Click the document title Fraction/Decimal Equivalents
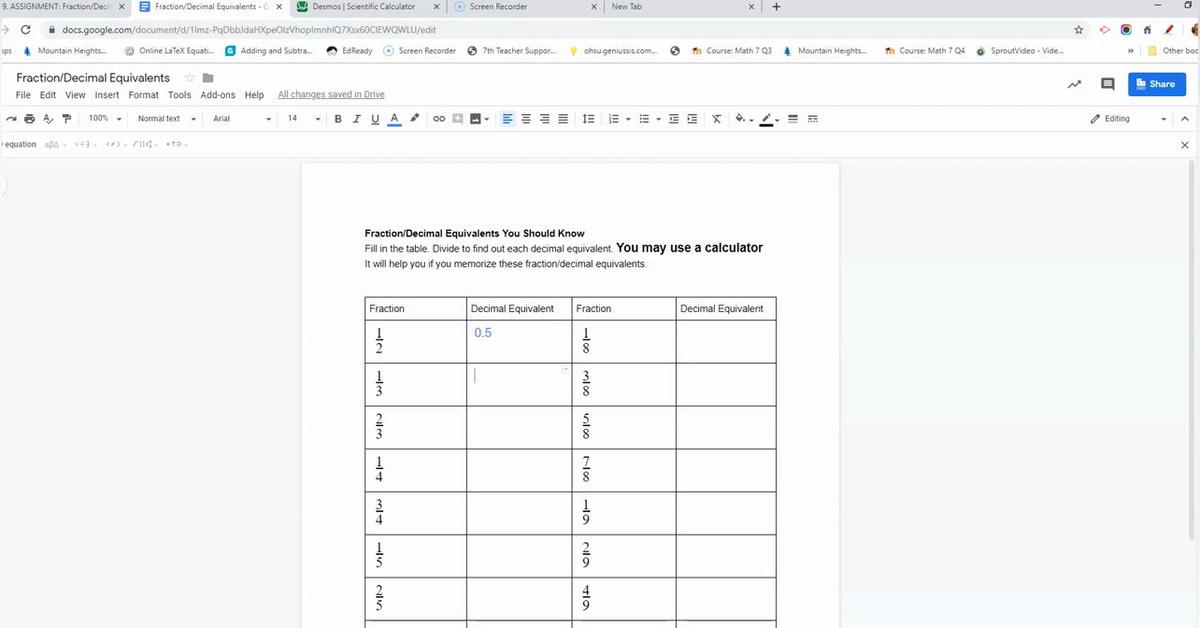 click(x=93, y=78)
